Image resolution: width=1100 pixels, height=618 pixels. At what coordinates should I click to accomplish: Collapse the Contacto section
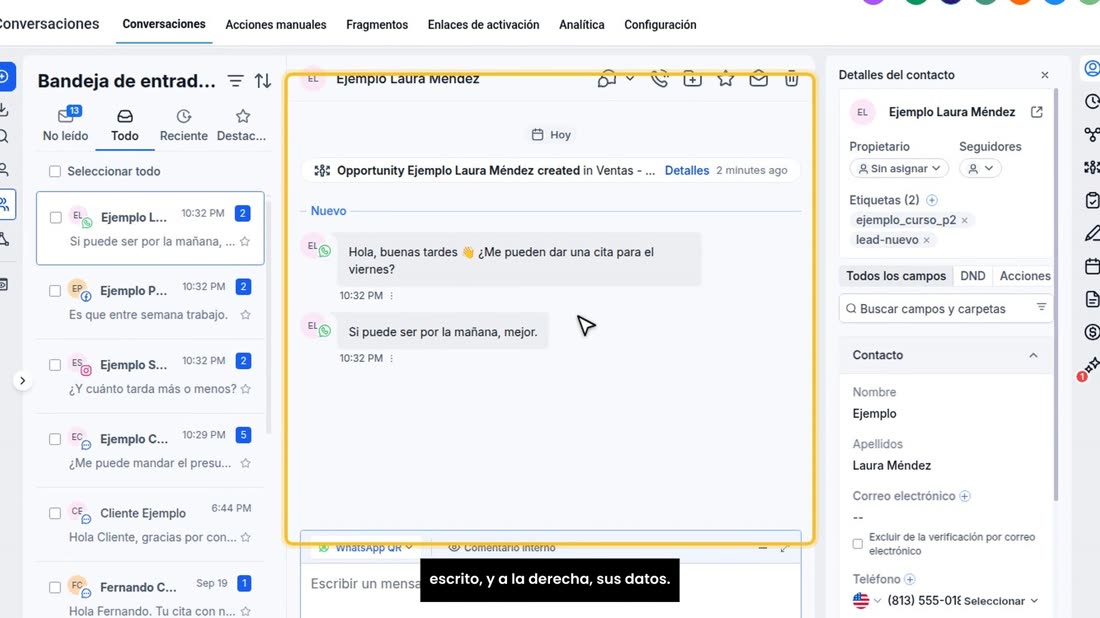pos(1033,356)
